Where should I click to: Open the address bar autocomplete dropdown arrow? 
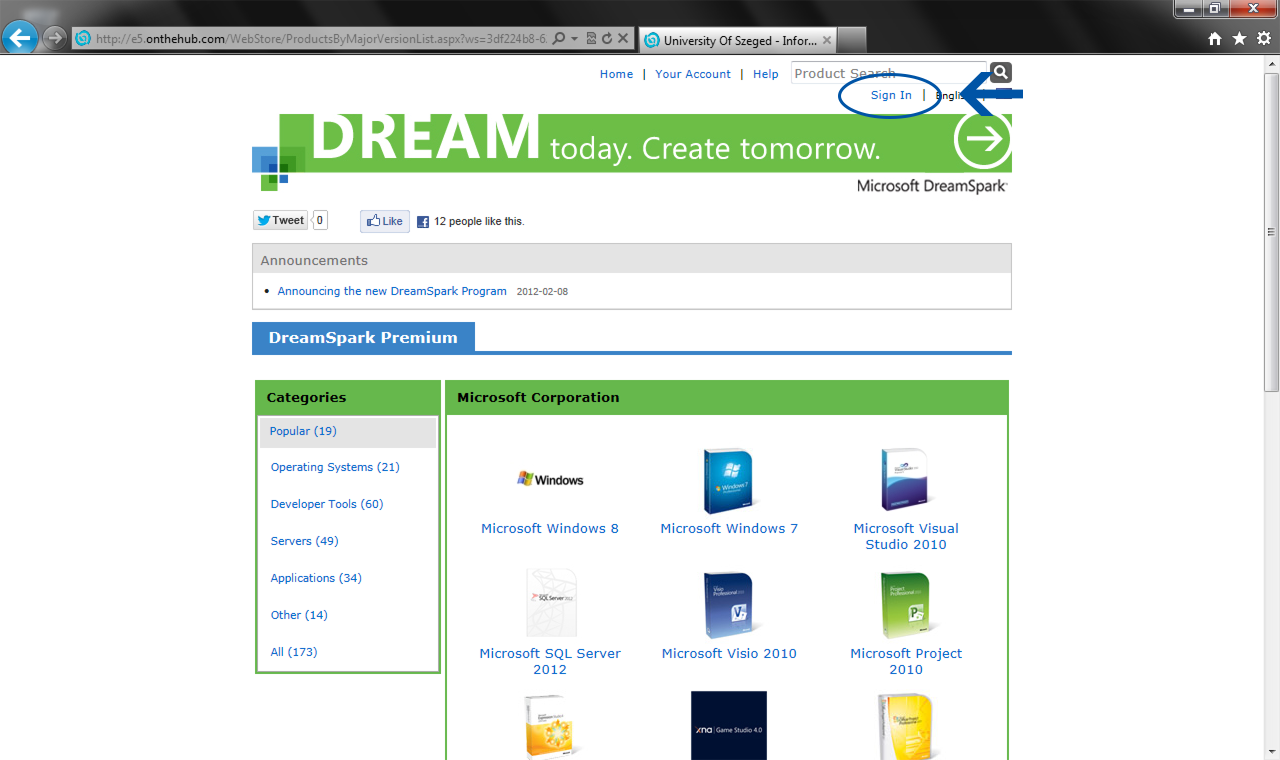(574, 39)
